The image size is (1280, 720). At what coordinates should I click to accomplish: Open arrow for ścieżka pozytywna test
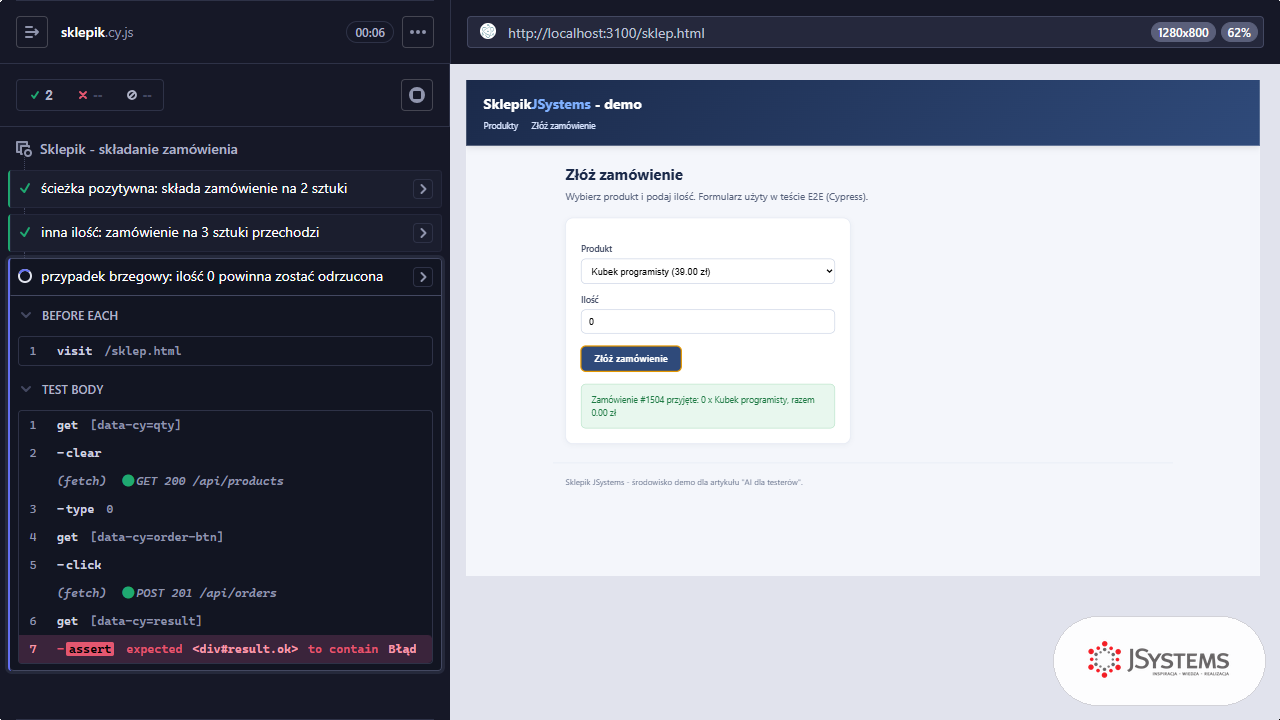click(x=423, y=189)
